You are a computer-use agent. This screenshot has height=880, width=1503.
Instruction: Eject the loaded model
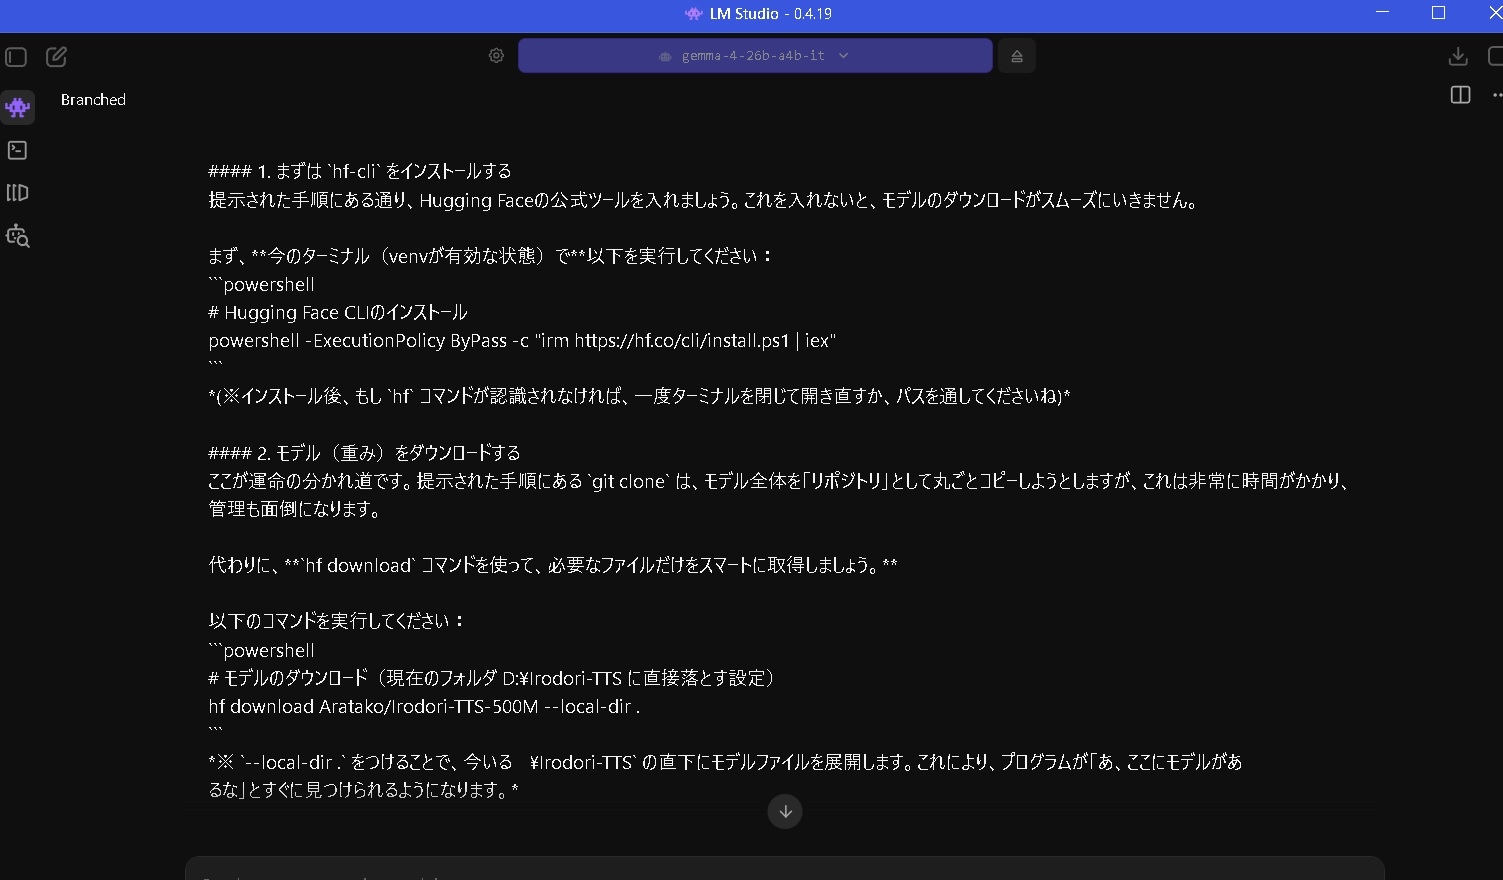coord(1017,56)
